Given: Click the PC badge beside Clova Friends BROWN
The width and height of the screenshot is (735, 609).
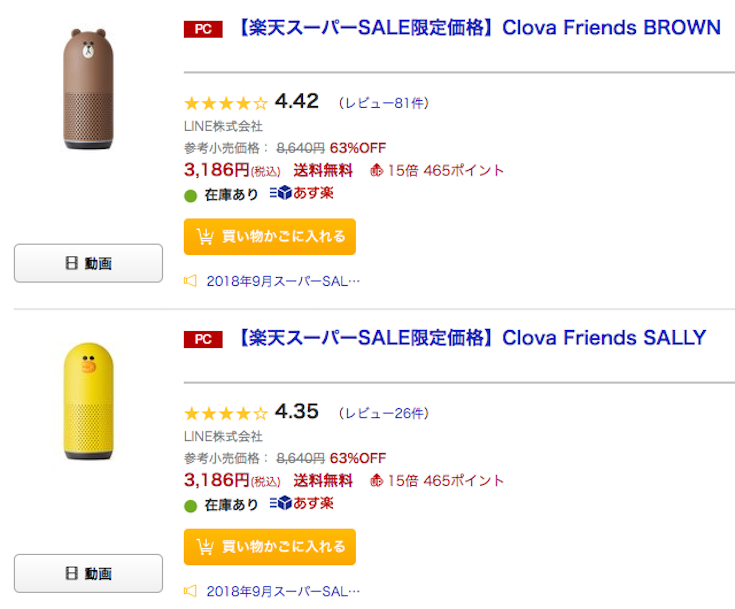Looking at the screenshot, I should (x=203, y=29).
